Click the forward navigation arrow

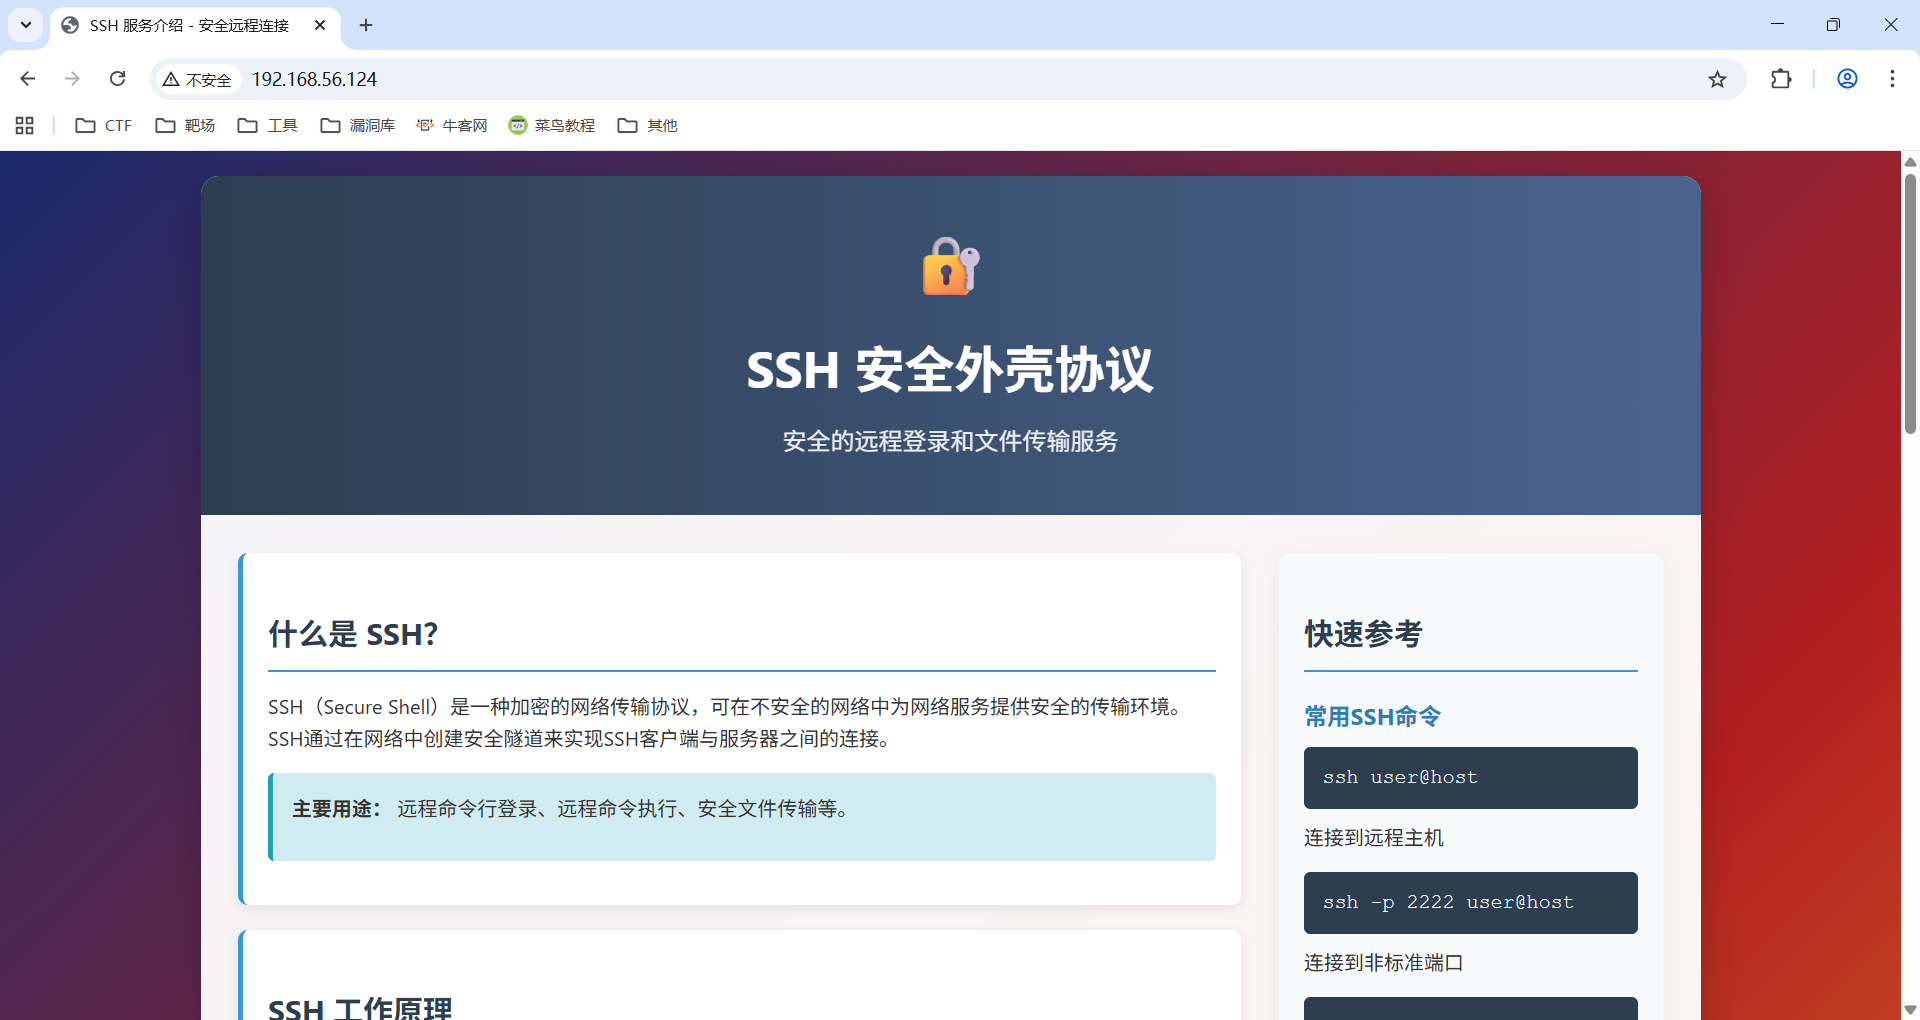(x=72, y=79)
